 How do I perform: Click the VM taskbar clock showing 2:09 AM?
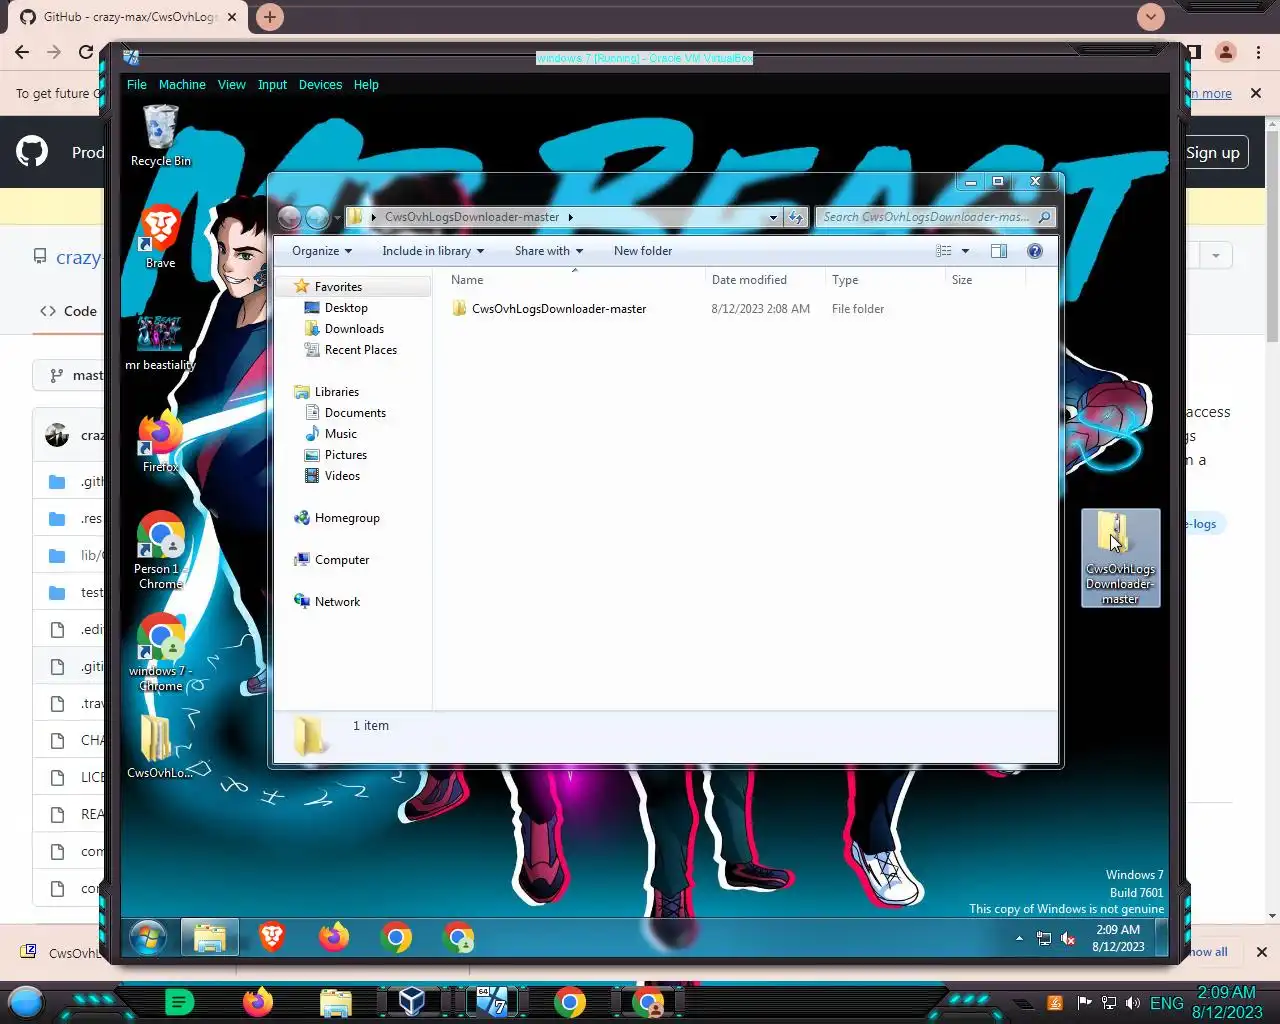pyautogui.click(x=1118, y=938)
